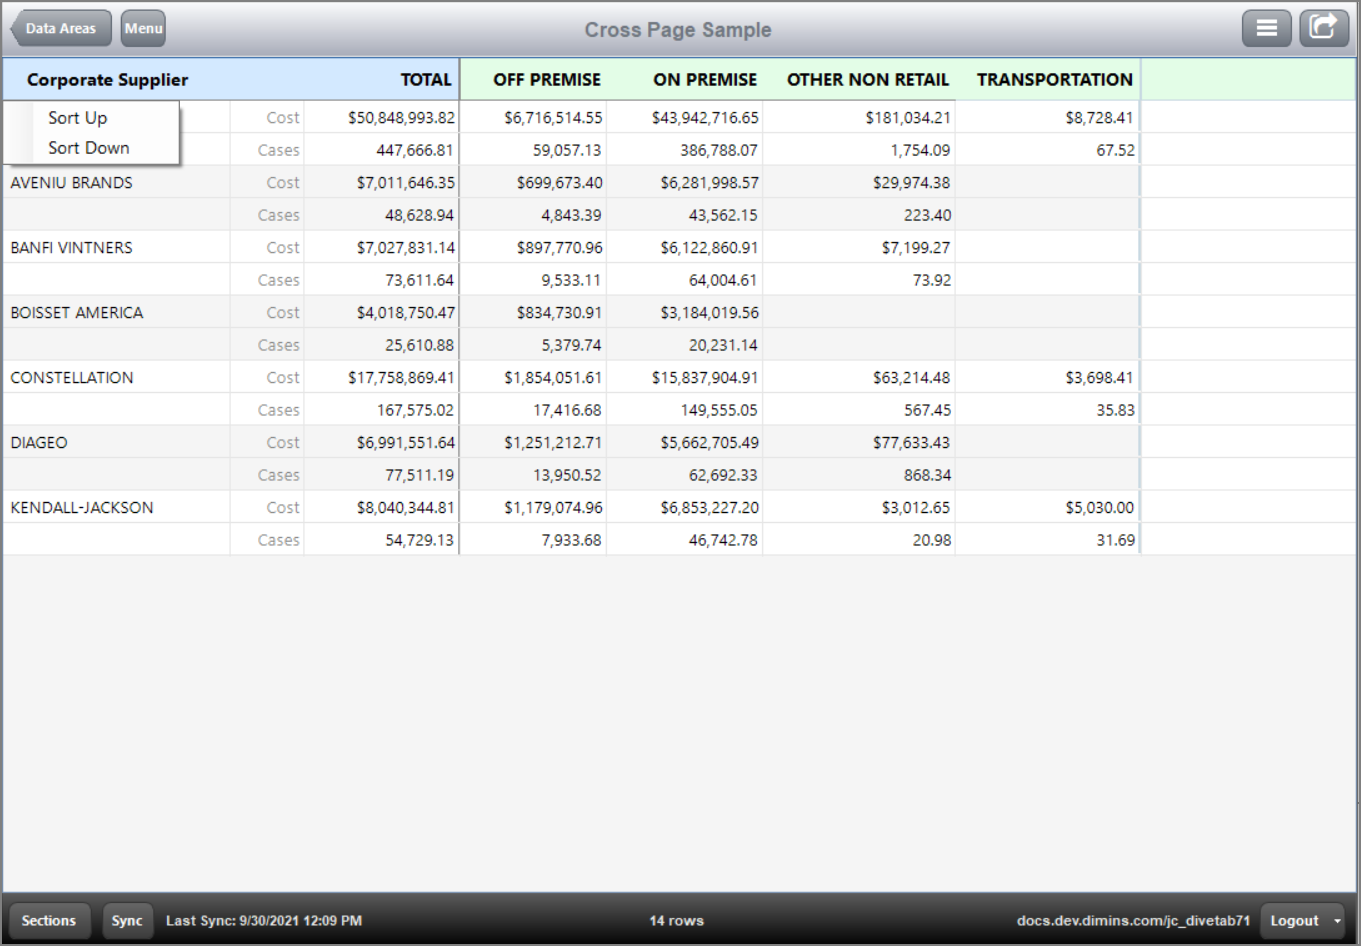1361x946 pixels.
Task: Open the Menu button
Action: coord(143,28)
